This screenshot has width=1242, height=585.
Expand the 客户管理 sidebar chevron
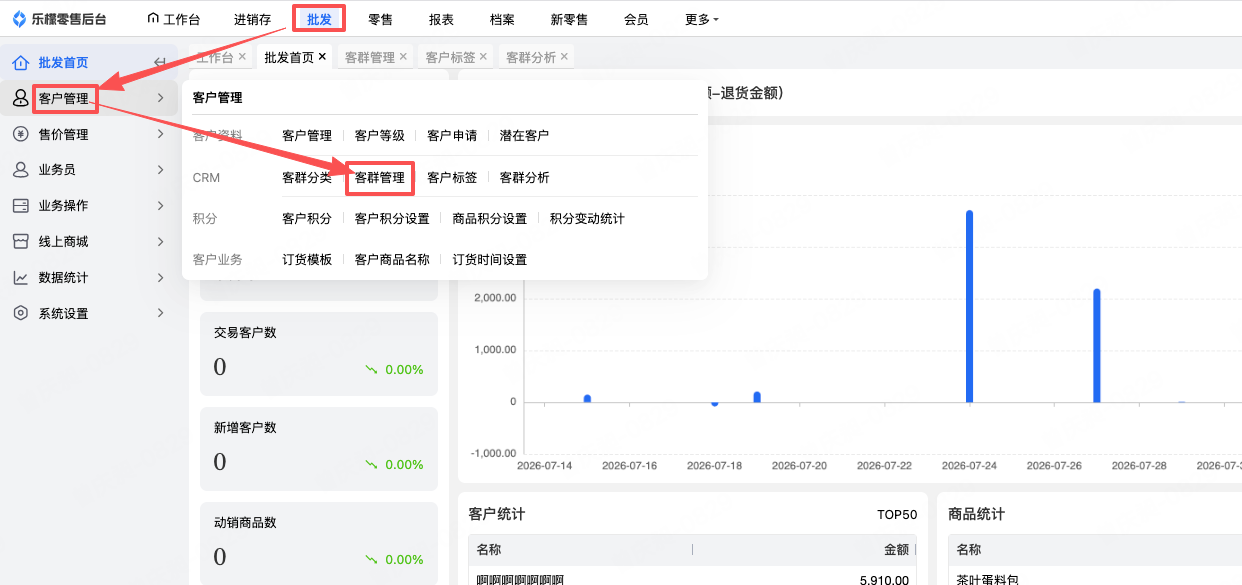[160, 98]
